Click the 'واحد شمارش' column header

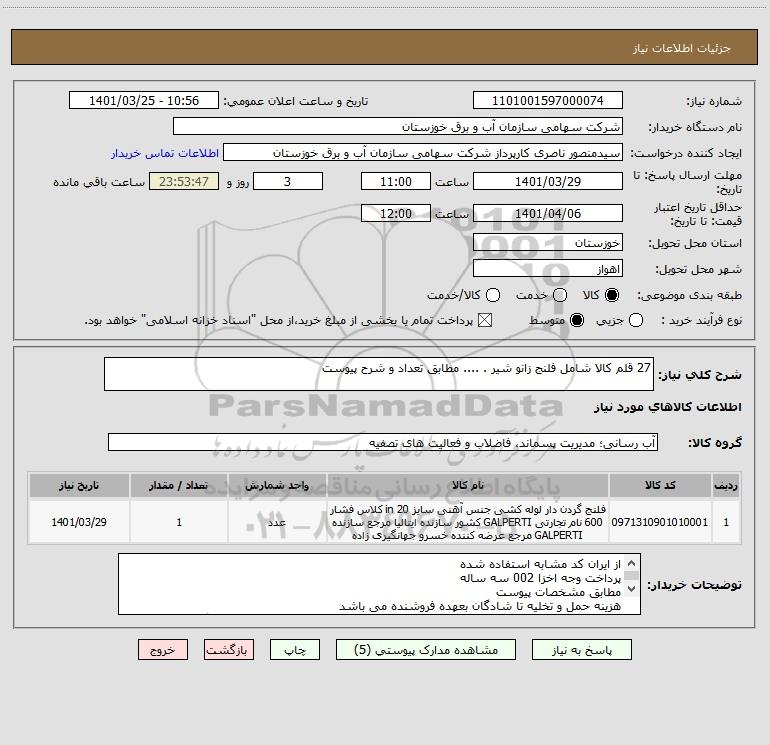click(277, 485)
